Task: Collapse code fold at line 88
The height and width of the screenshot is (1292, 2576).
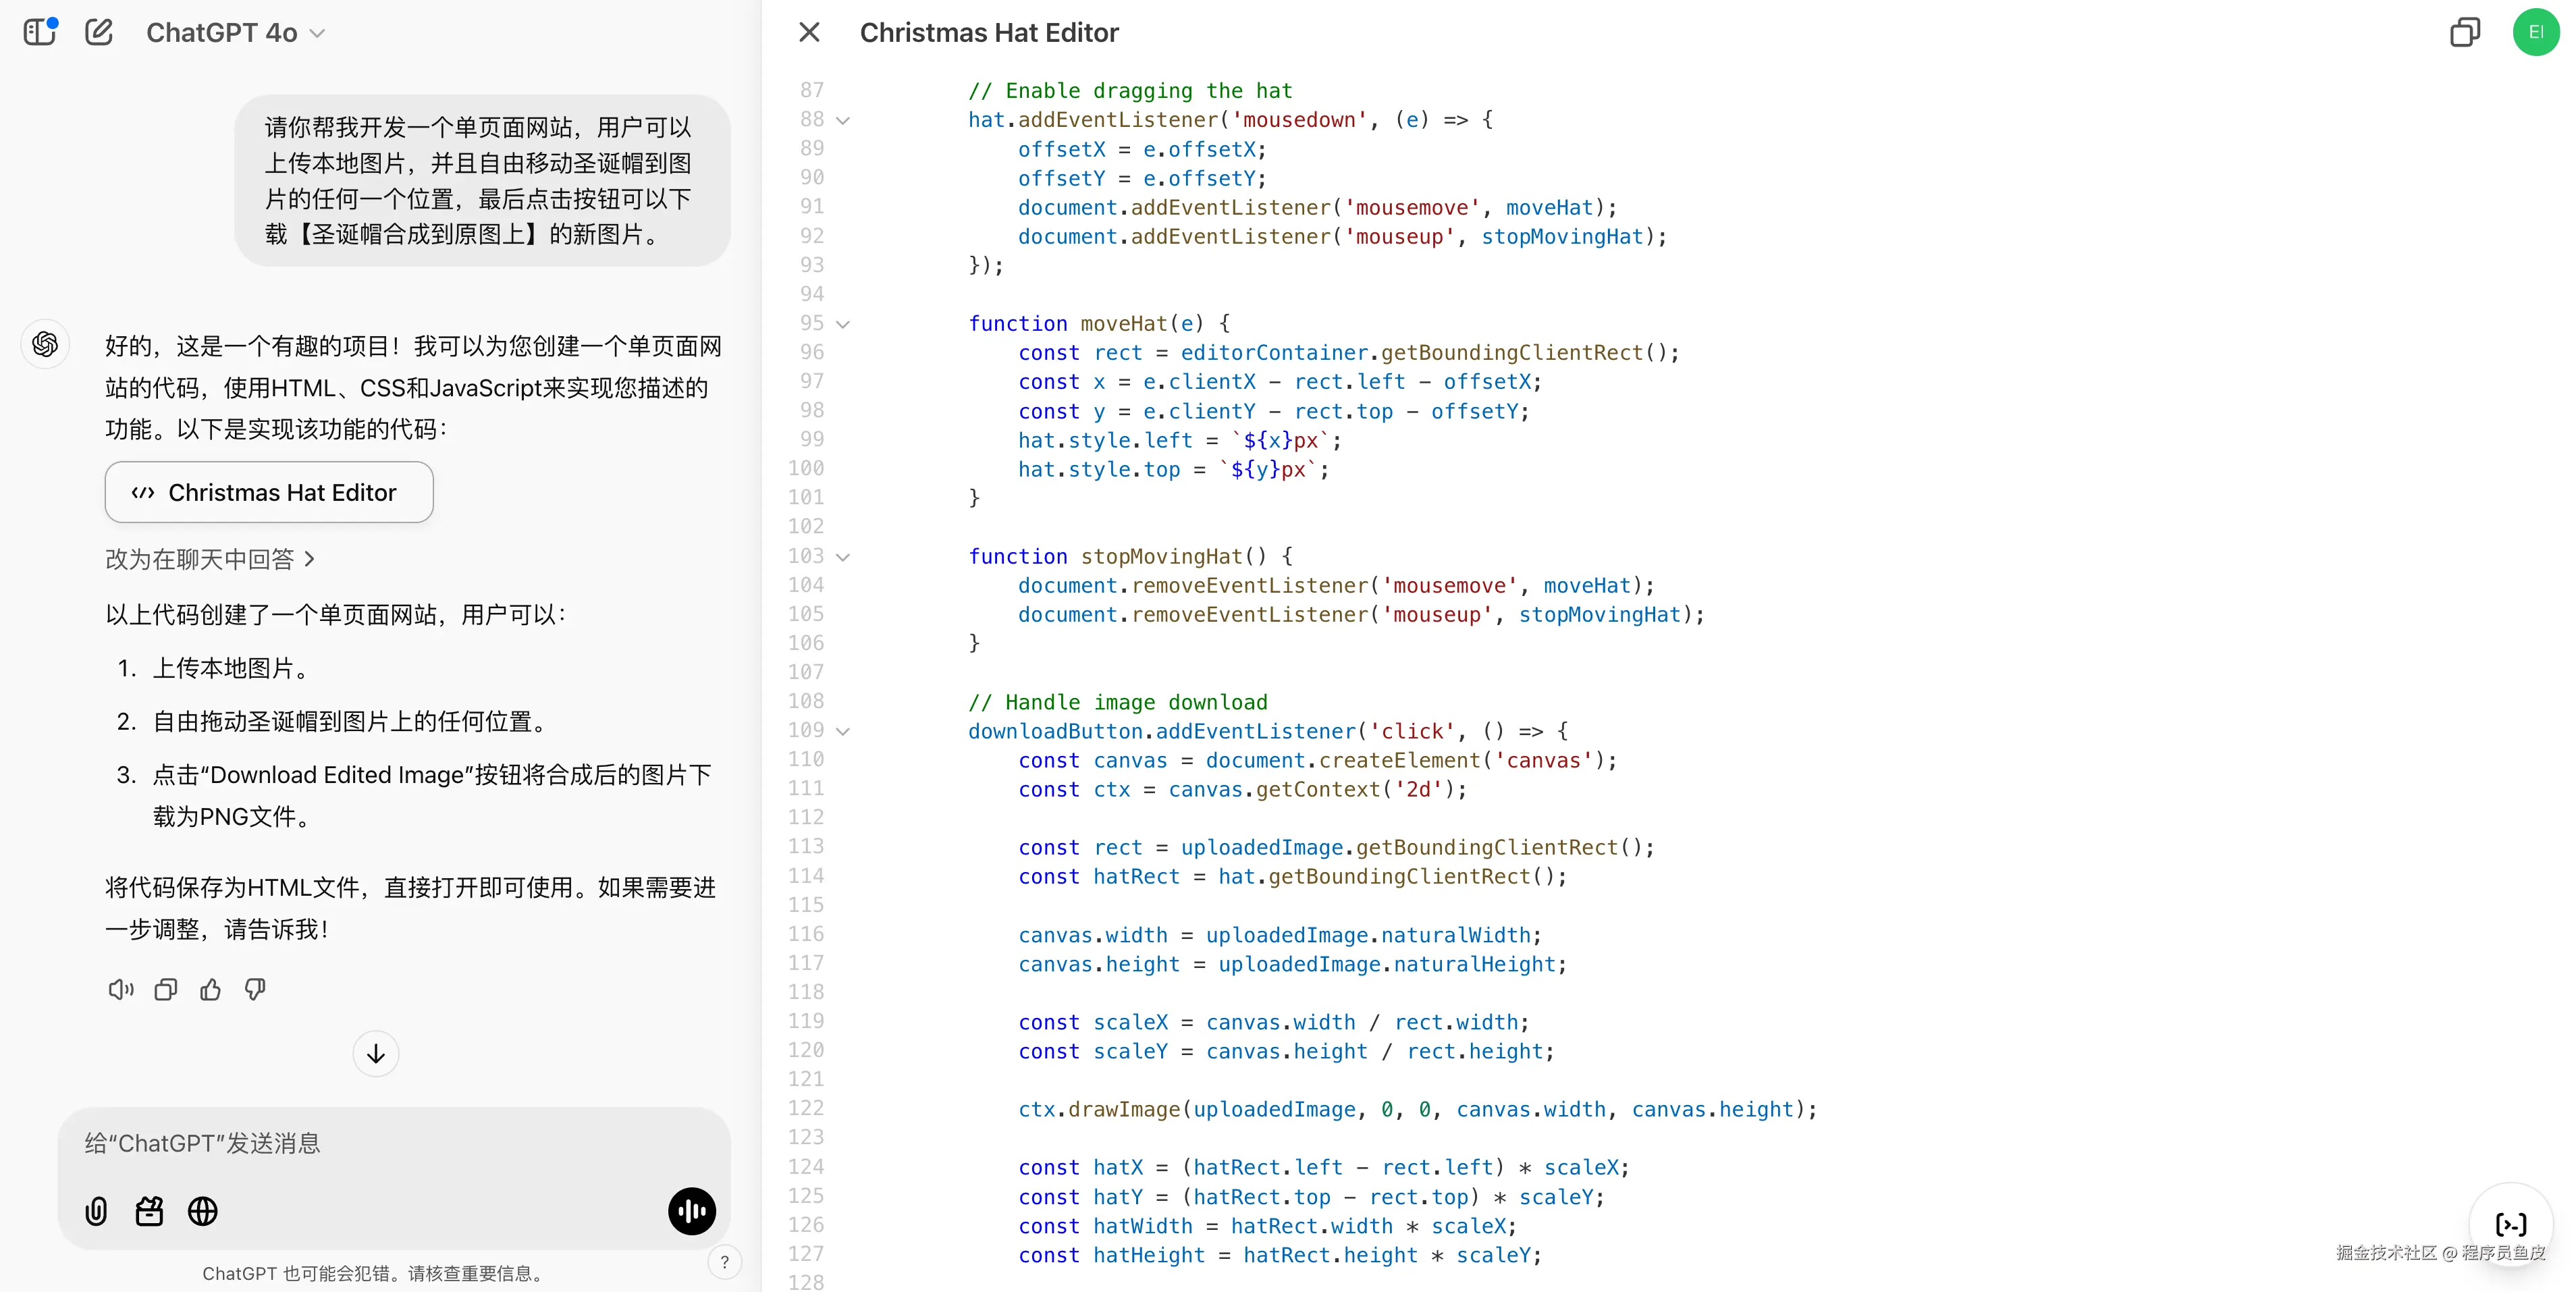Action: (x=843, y=121)
